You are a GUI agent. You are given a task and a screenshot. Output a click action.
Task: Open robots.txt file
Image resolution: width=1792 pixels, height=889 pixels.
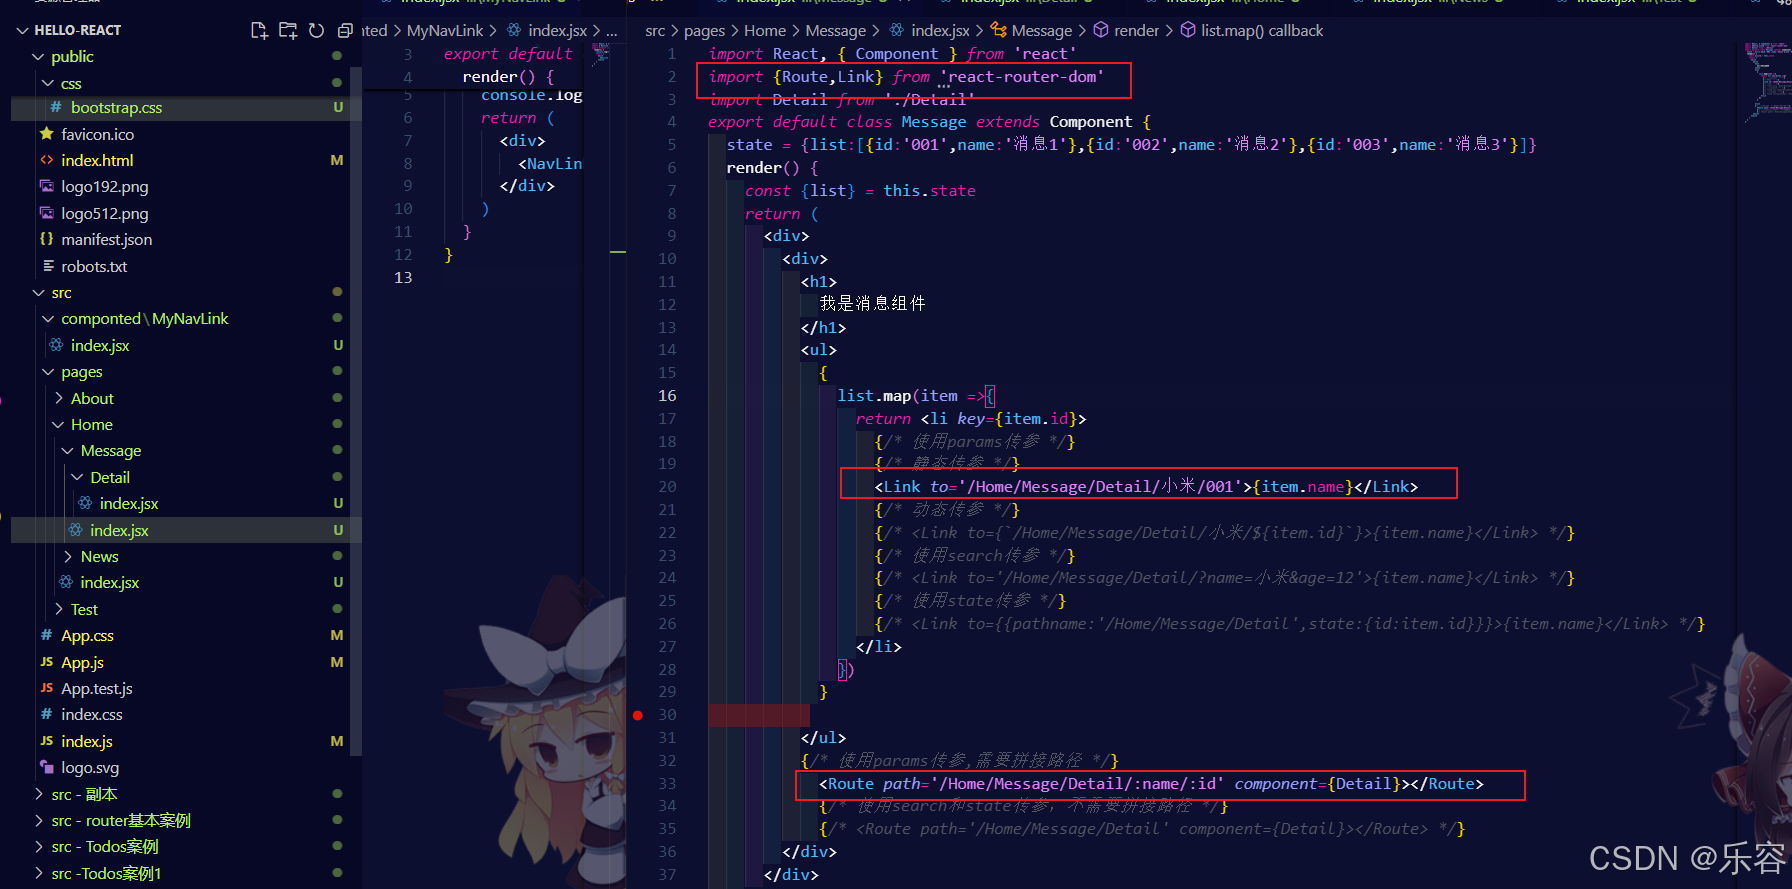94,266
